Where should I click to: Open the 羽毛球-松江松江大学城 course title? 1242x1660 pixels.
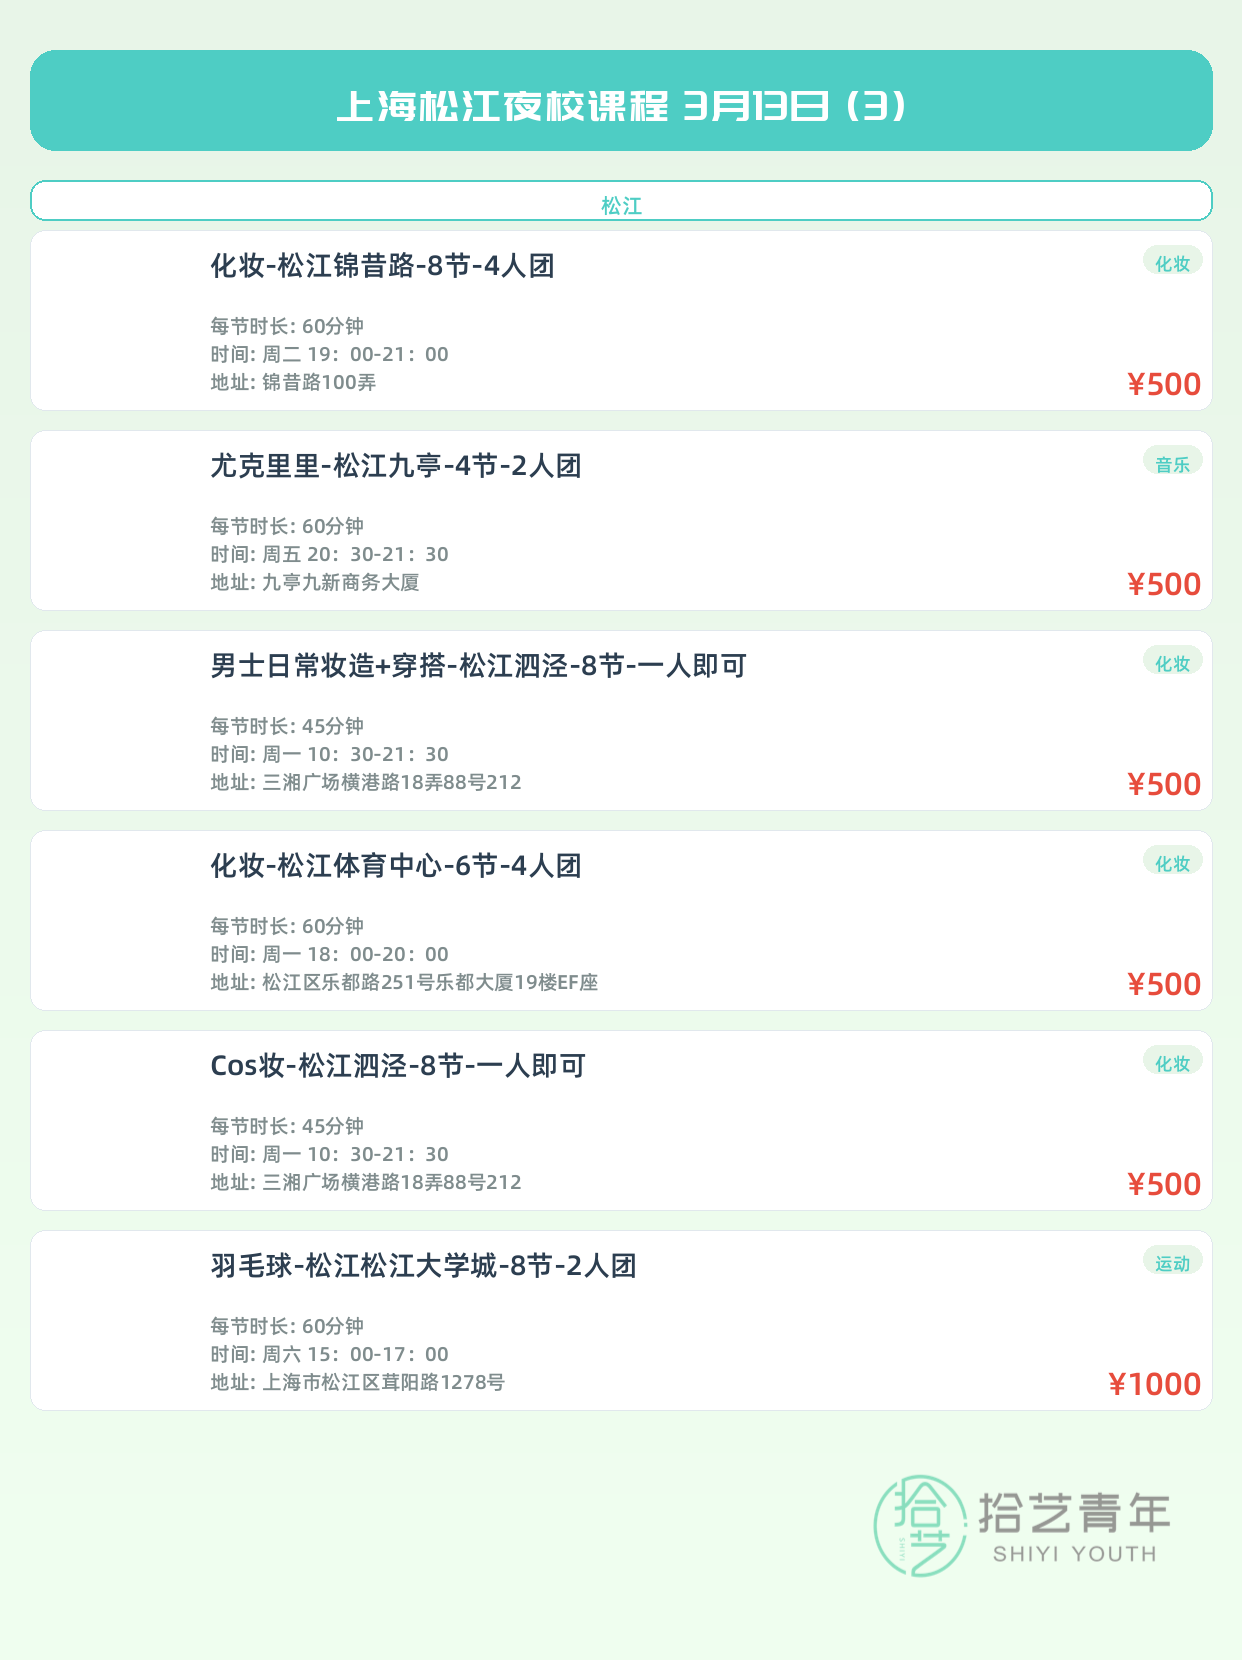point(423,1266)
